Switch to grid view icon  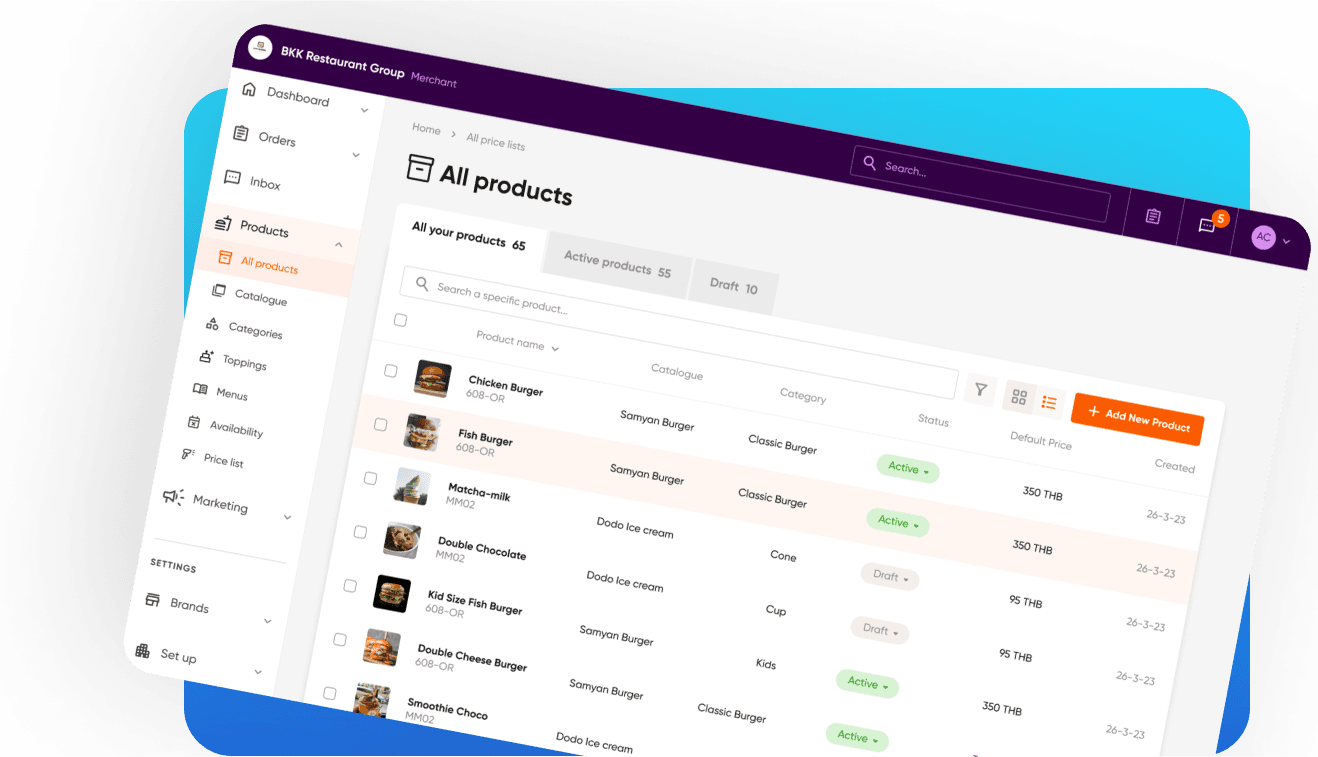point(1019,396)
